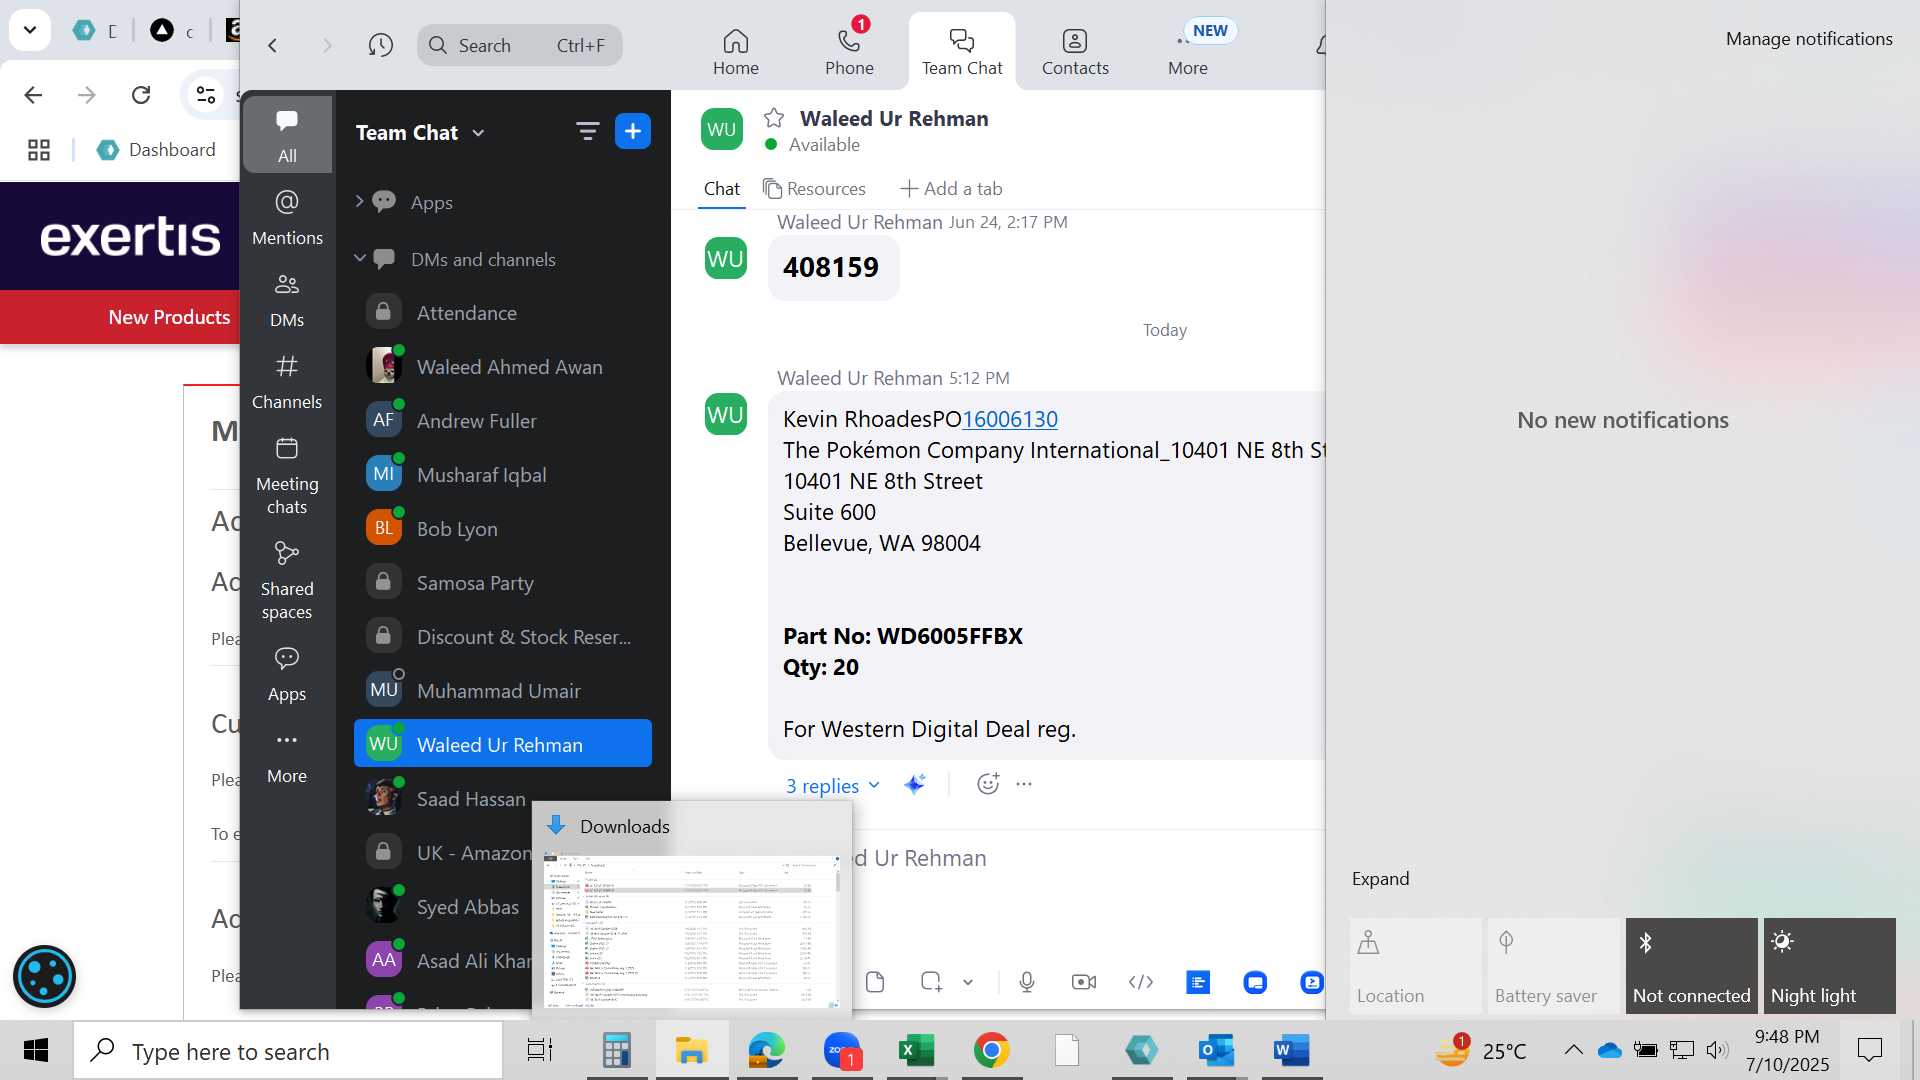1920x1080 pixels.
Task: Click the PO link 16006130
Action: tap(1009, 419)
